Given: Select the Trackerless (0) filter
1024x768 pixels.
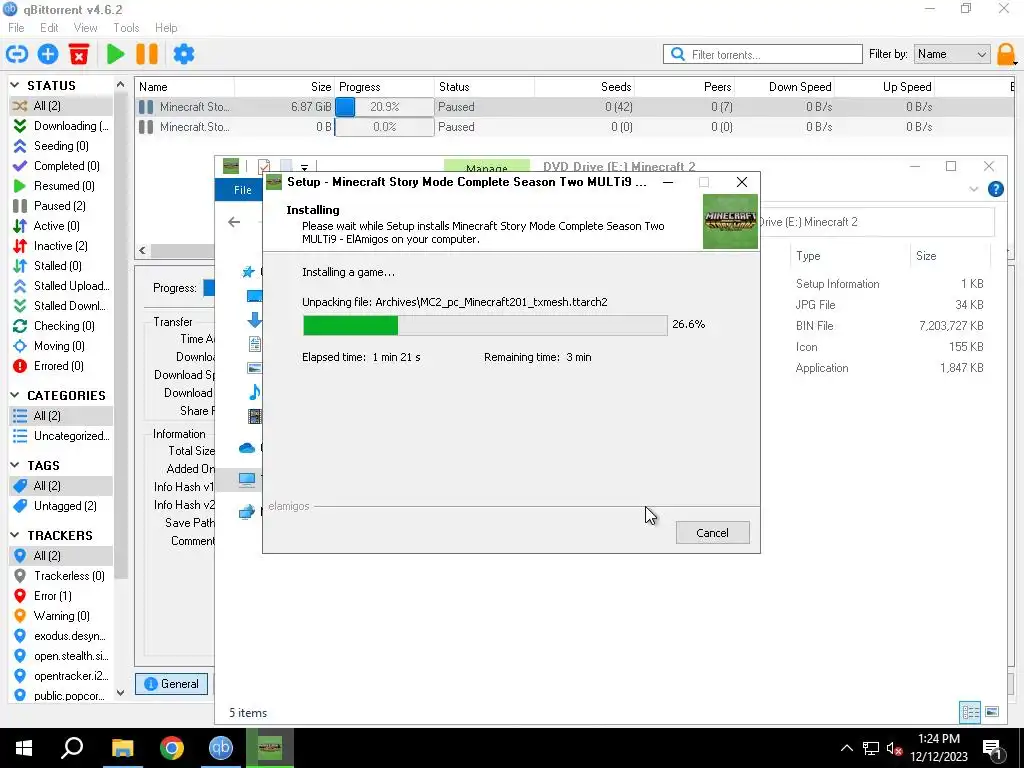Looking at the screenshot, I should (x=61, y=576).
